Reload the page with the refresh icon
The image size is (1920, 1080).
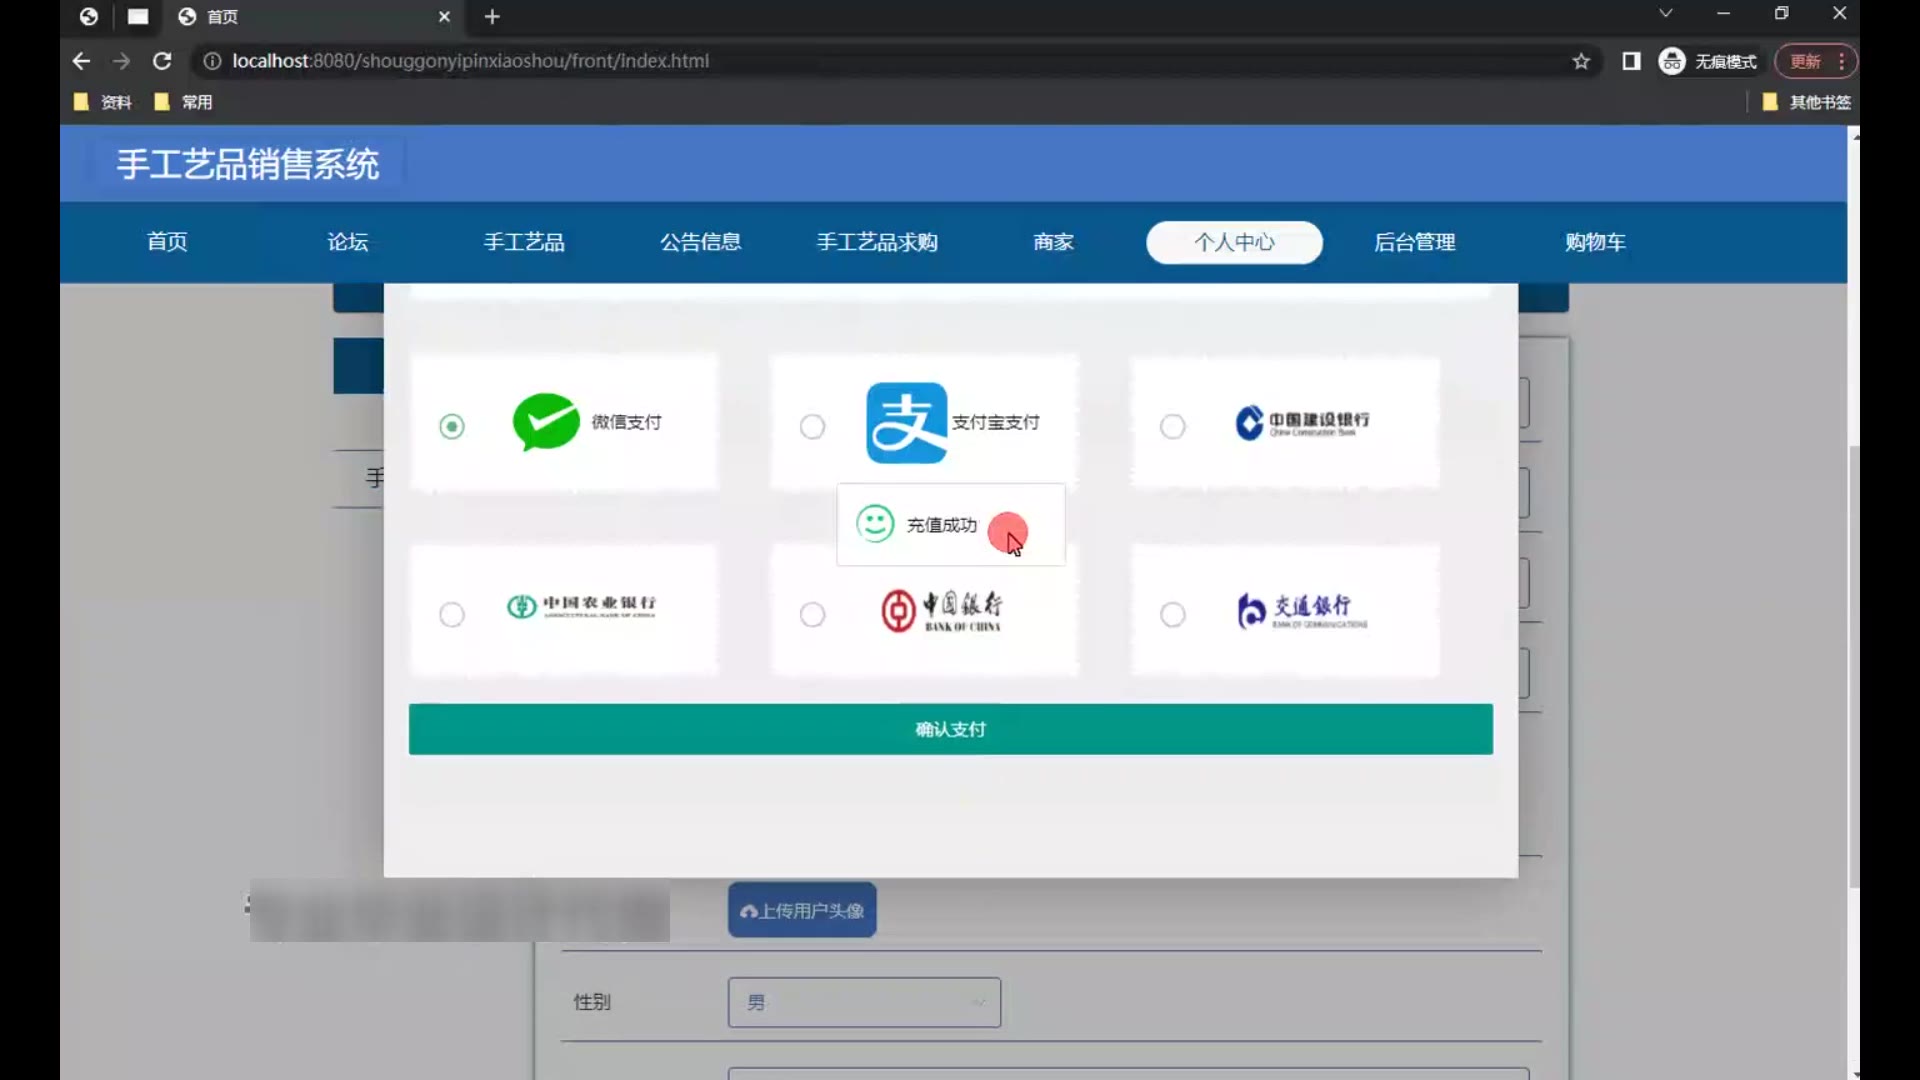[162, 61]
